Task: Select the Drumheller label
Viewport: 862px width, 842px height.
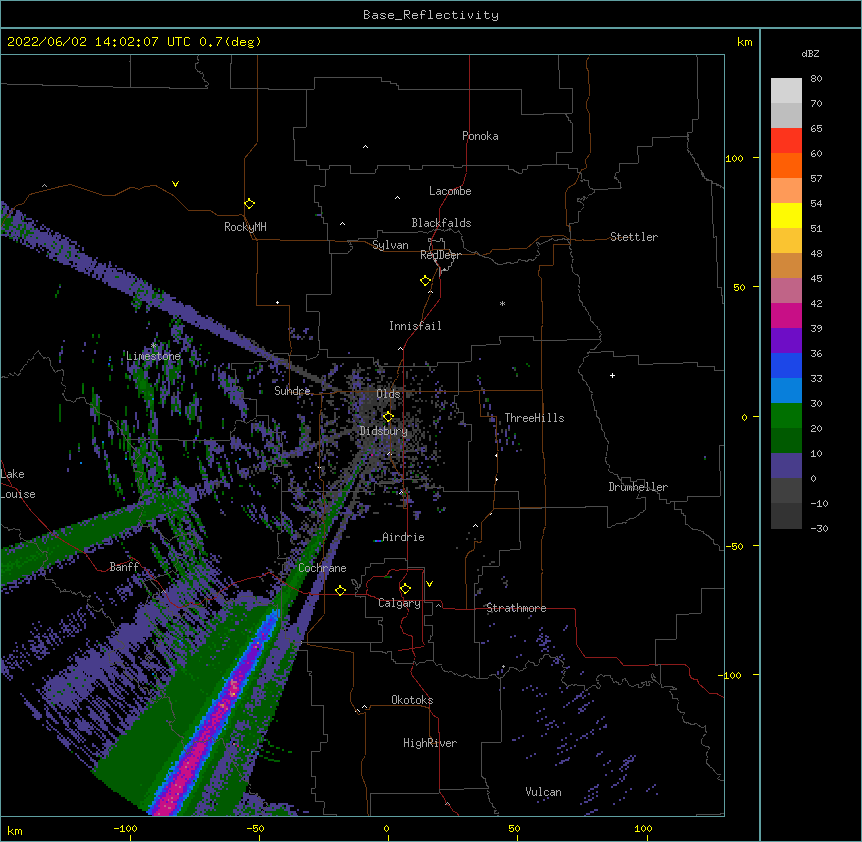Action: [x=638, y=487]
